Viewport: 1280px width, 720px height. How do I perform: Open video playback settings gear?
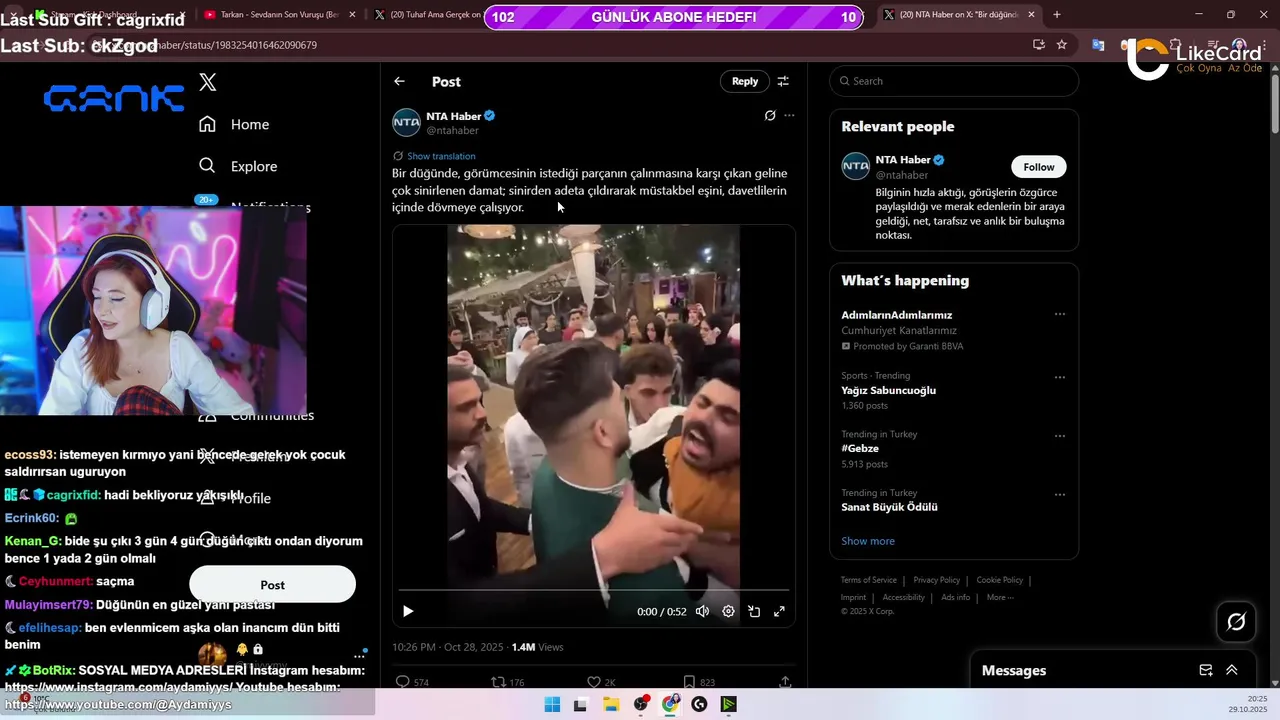(x=728, y=611)
